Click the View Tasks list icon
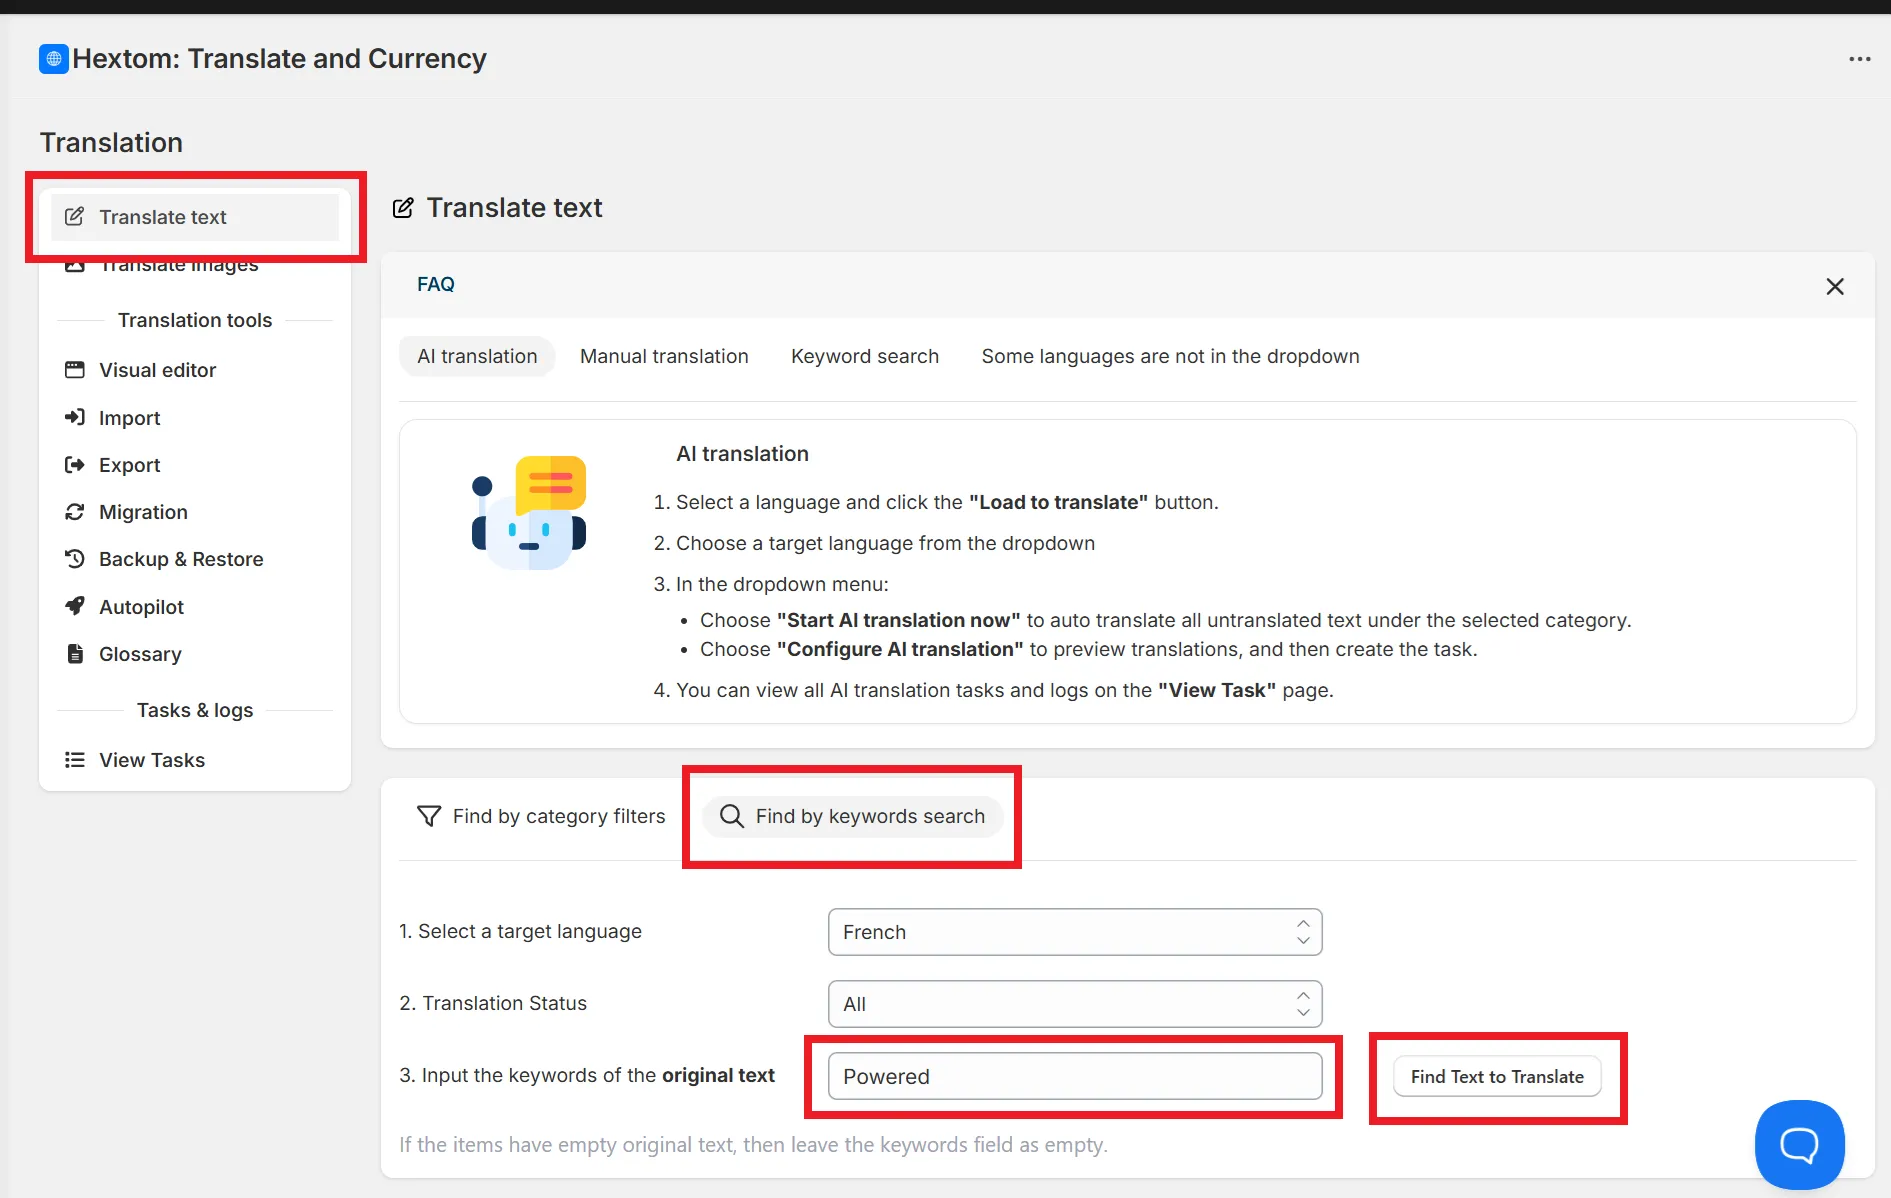The height and width of the screenshot is (1198, 1891). click(74, 760)
